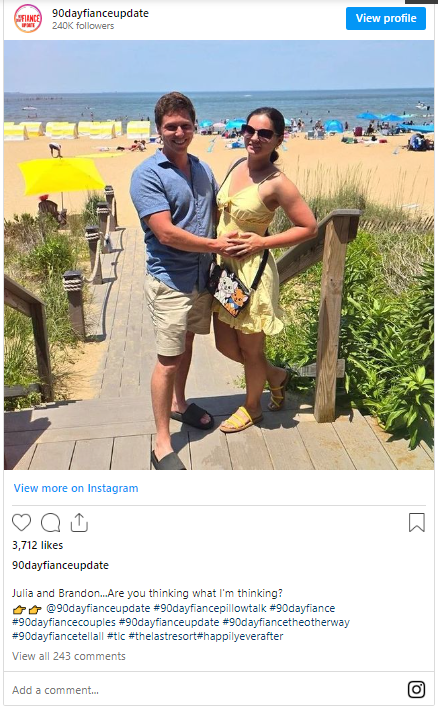Open comments via speech bubble icon
This screenshot has width=438, height=712.
[x=50, y=522]
